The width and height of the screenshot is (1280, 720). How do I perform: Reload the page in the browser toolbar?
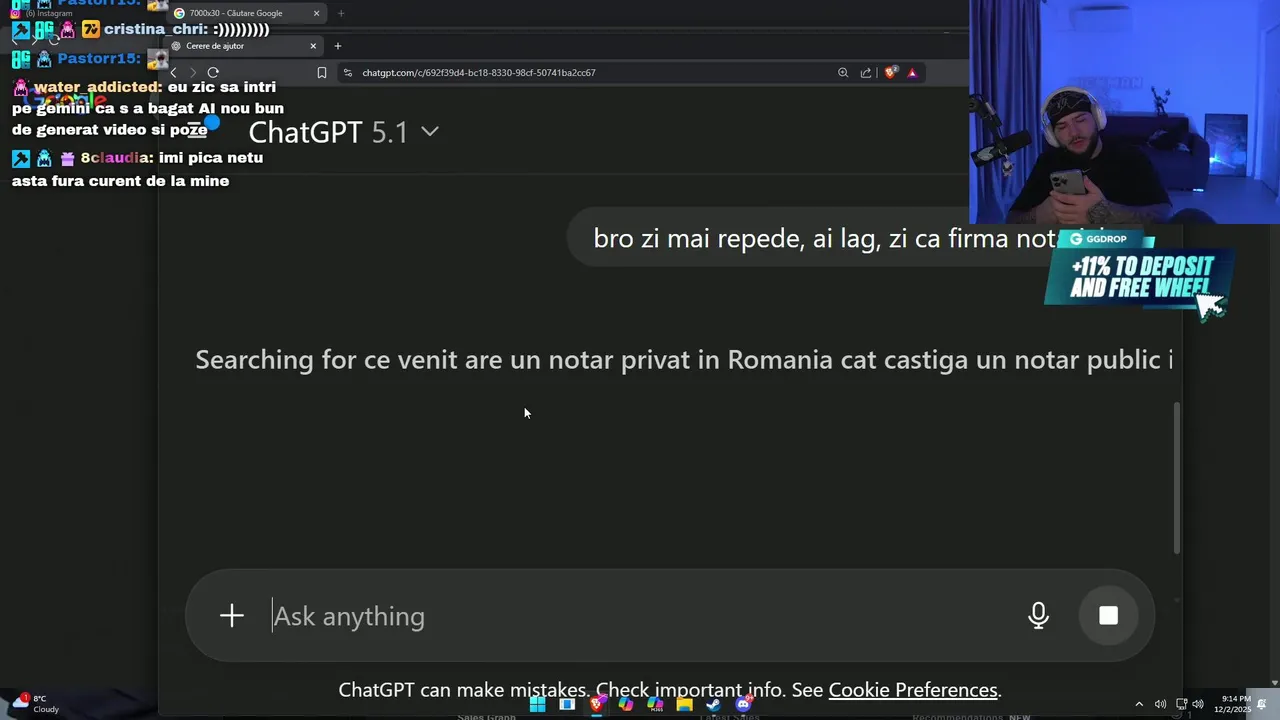pyautogui.click(x=213, y=72)
